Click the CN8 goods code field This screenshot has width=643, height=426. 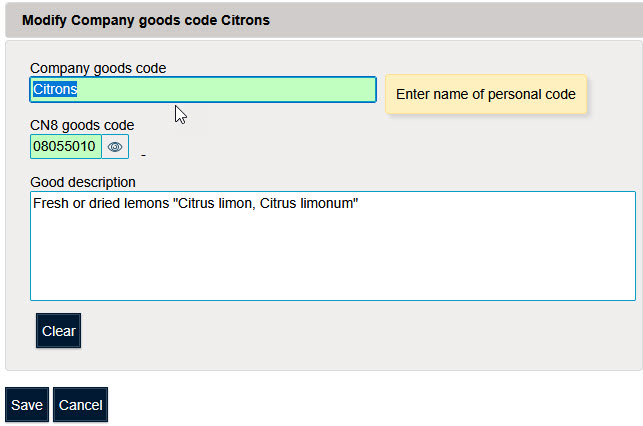[x=66, y=147]
